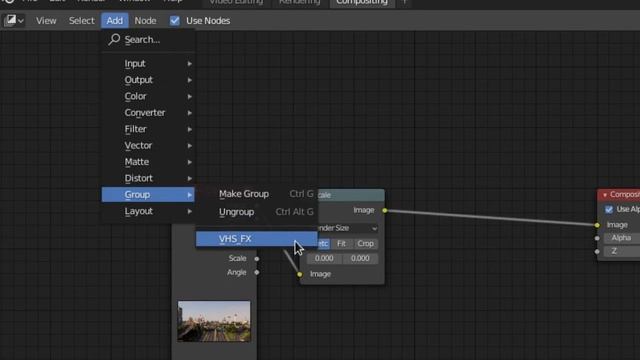The width and height of the screenshot is (640, 360).
Task: Open the View menu
Action: (46, 20)
